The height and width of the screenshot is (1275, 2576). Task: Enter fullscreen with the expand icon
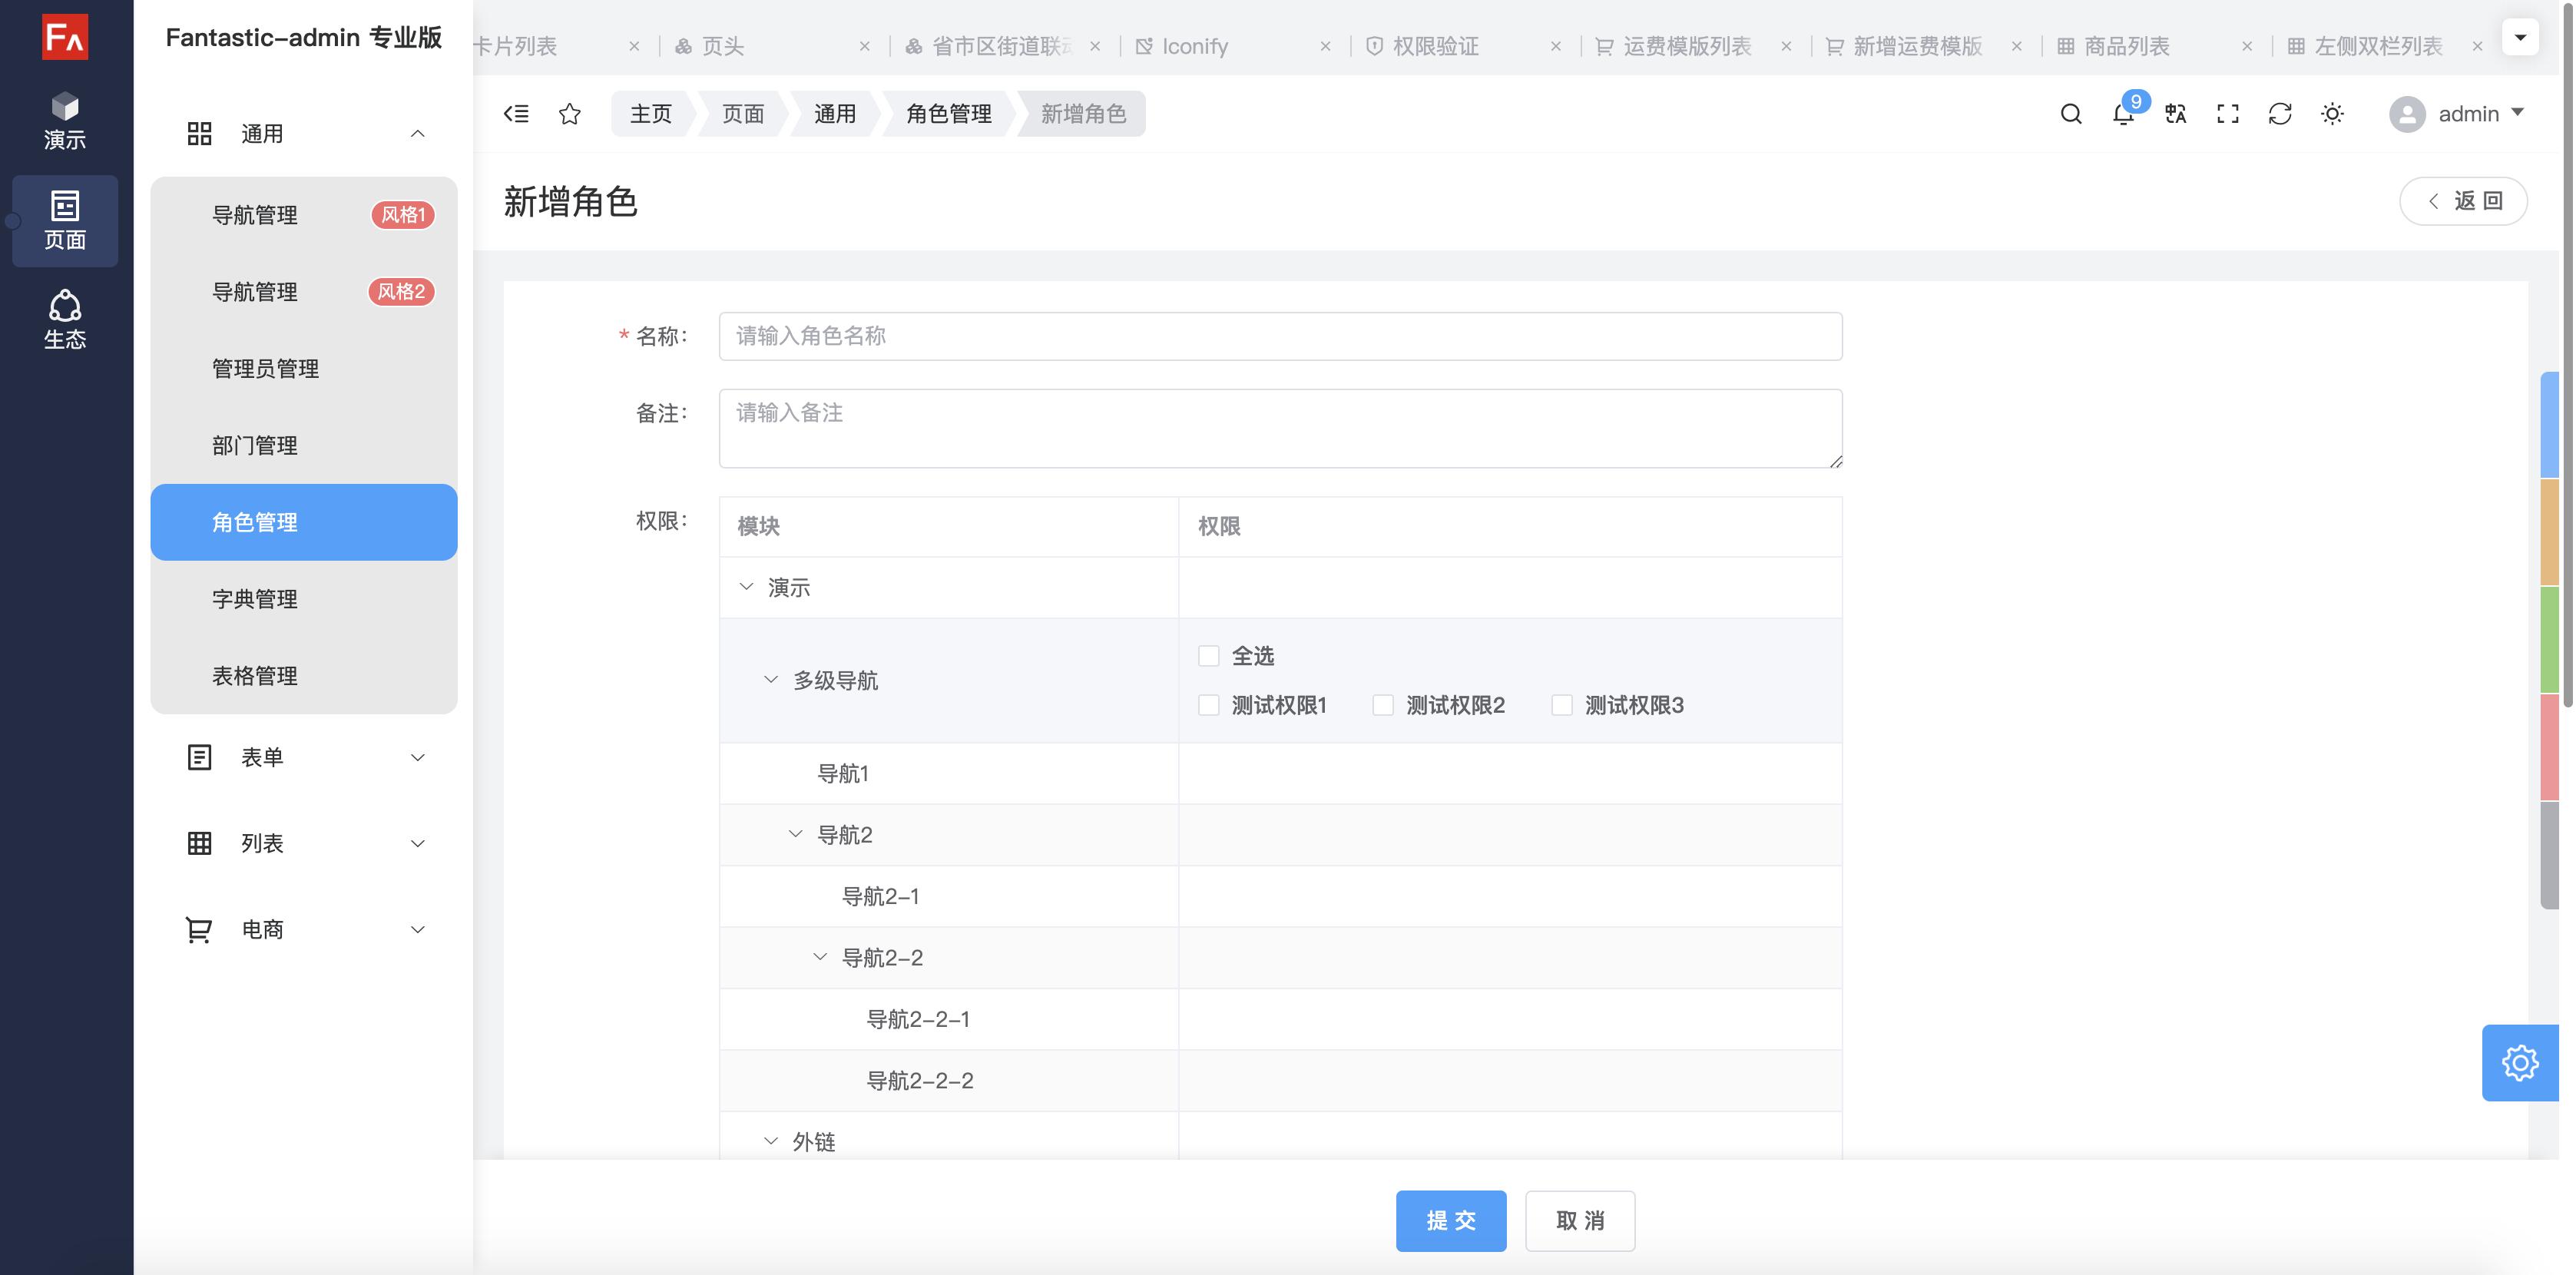coord(2228,114)
